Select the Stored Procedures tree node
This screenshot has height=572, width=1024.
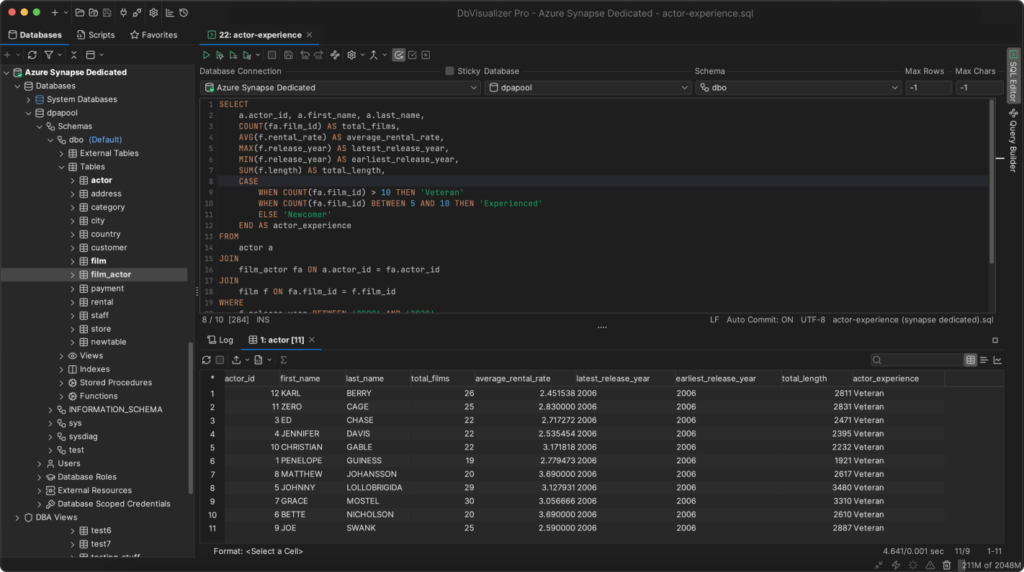115,382
